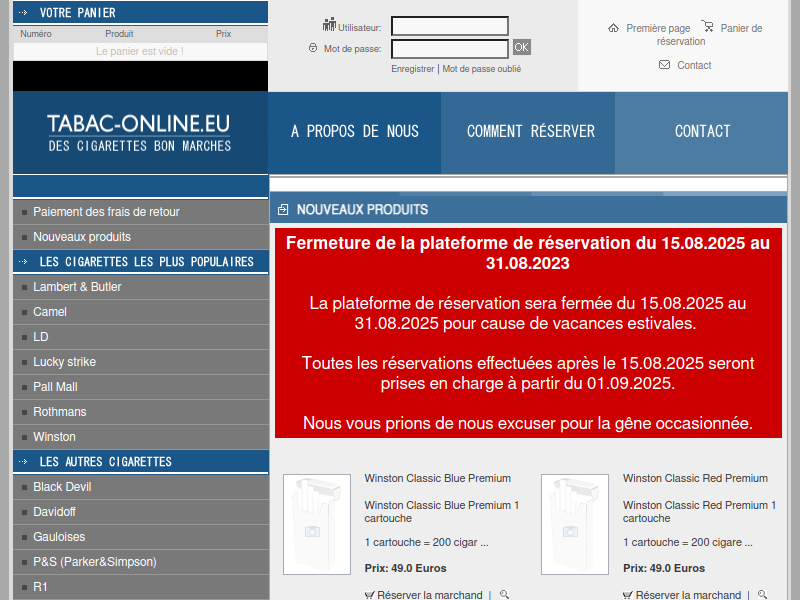The image size is (800, 600).
Task: Click the Fermeture de la plateforme heading
Action: click(528, 253)
